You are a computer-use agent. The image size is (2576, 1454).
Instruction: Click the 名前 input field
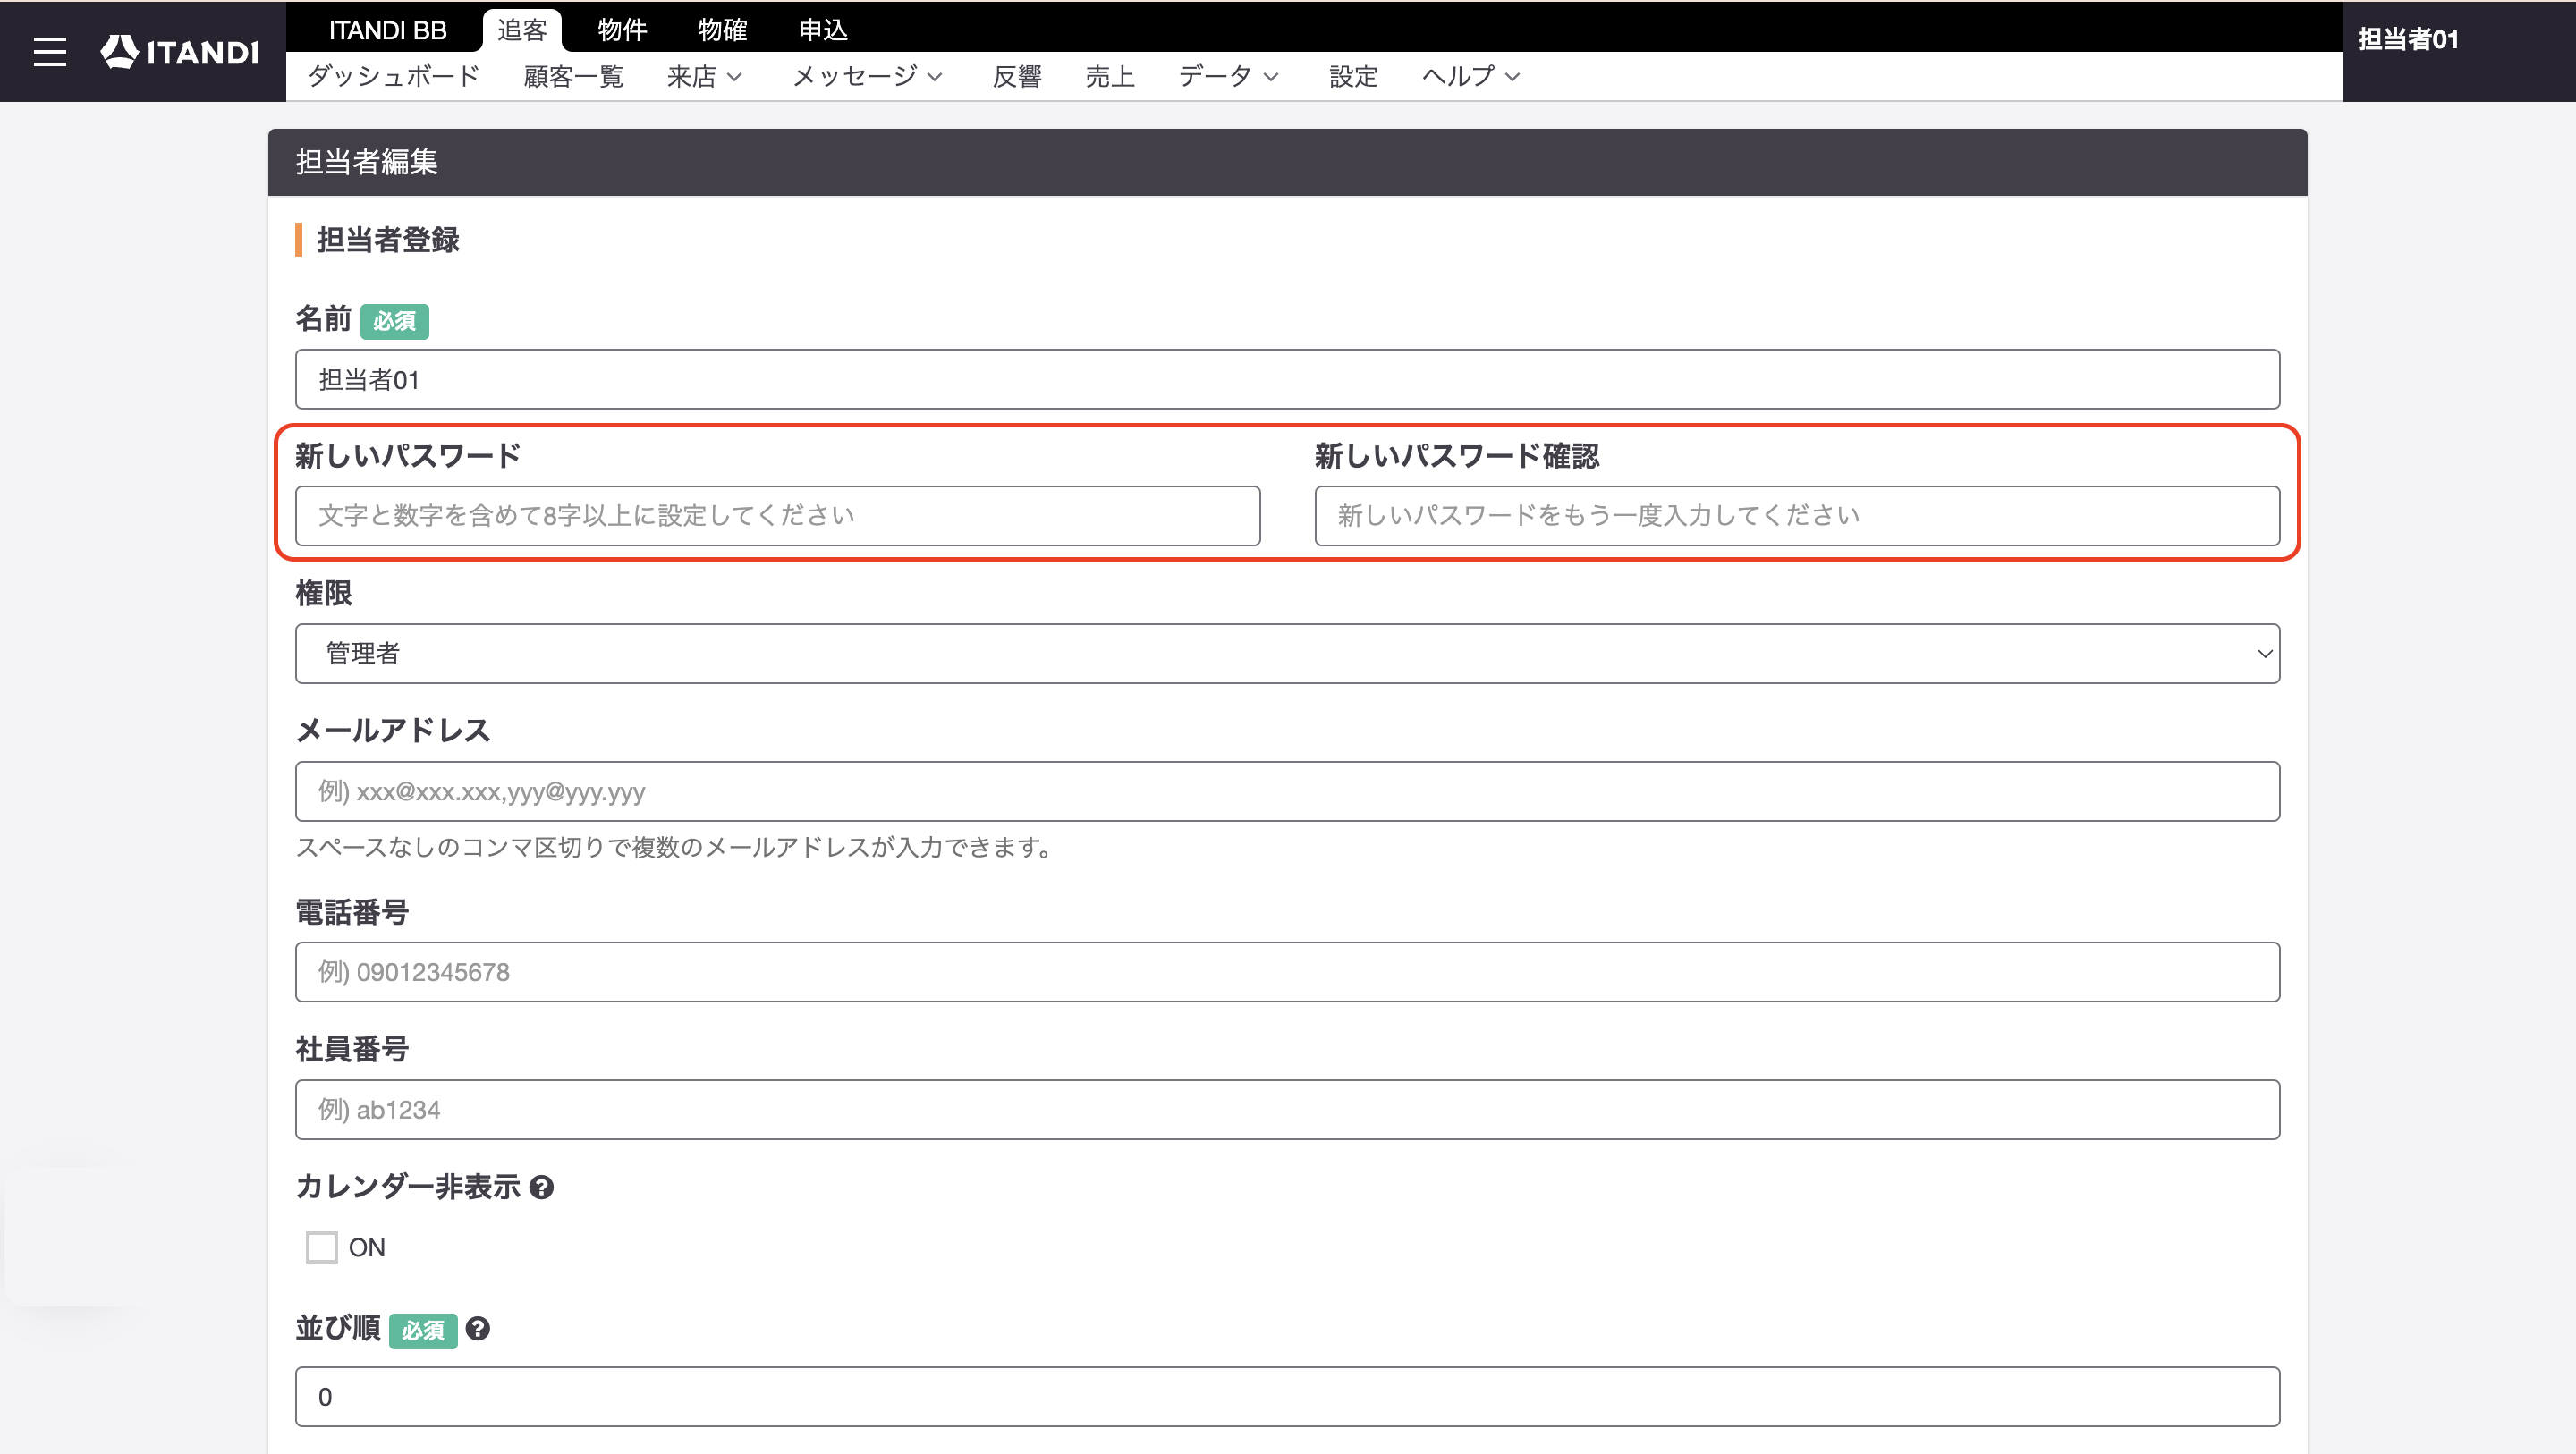[x=1287, y=379]
